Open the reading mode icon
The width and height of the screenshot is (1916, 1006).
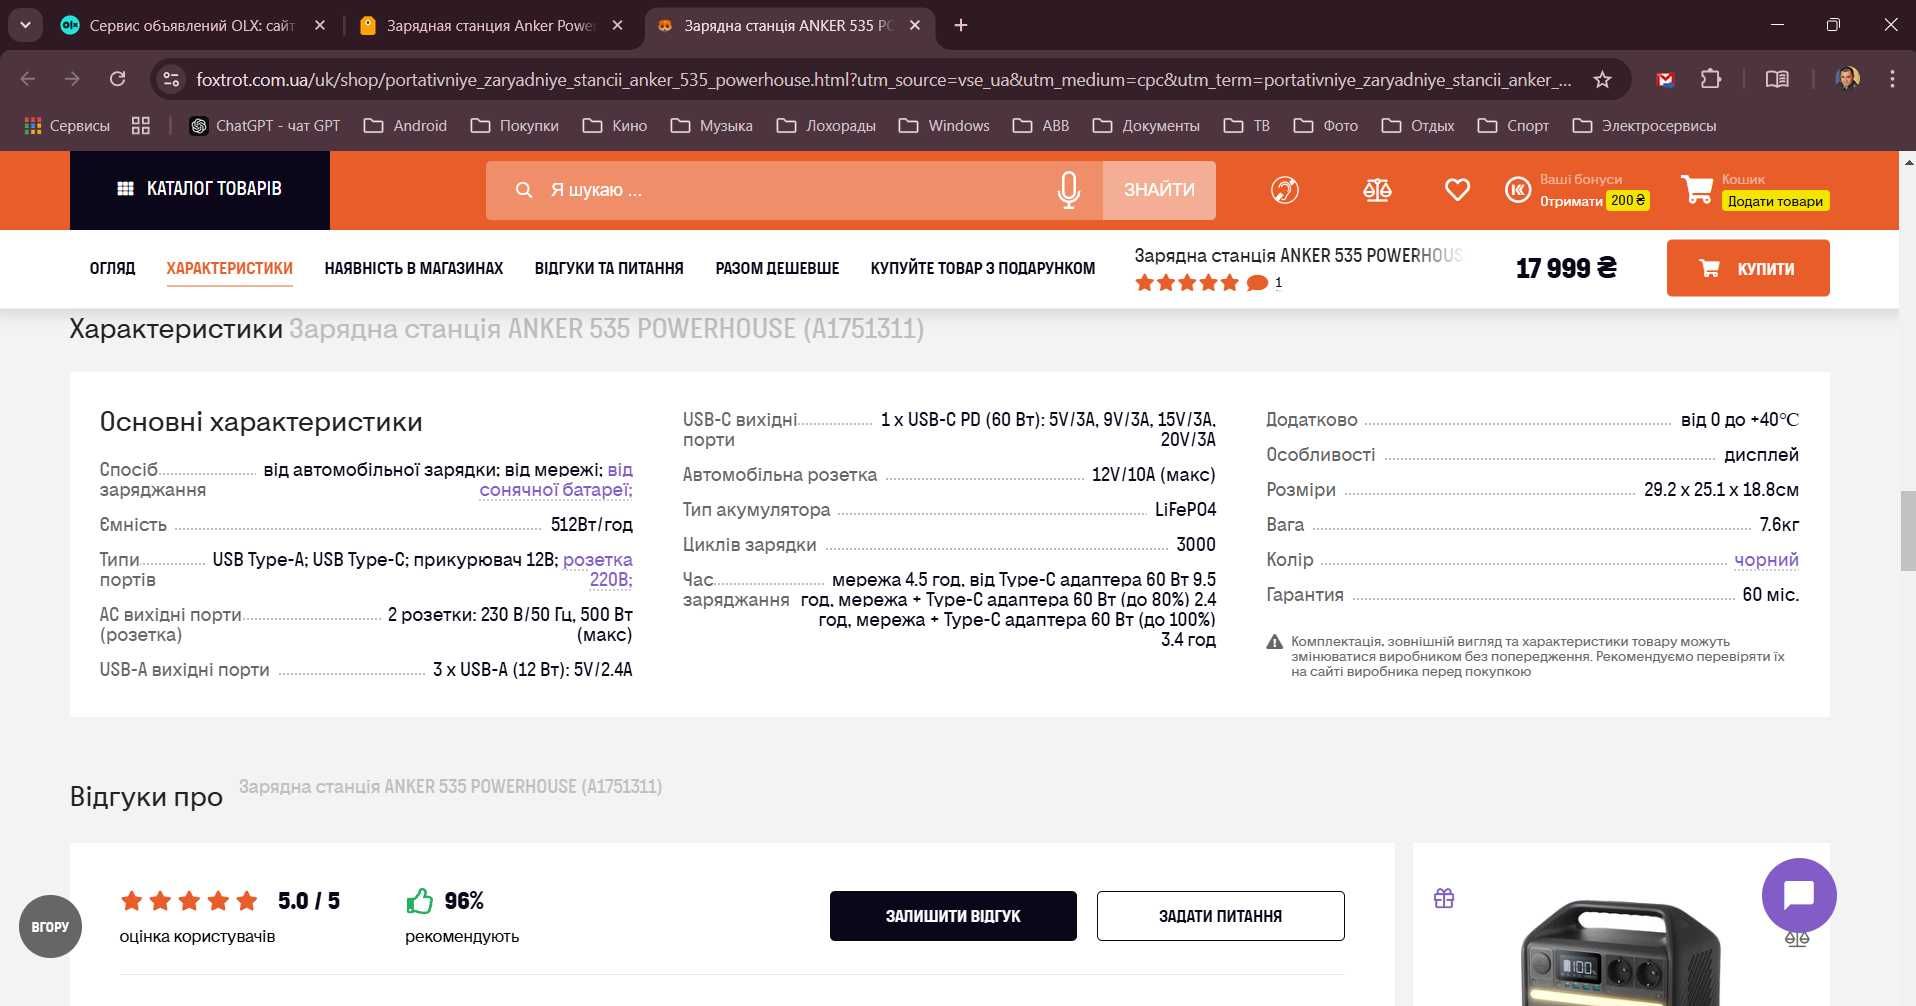(1777, 79)
